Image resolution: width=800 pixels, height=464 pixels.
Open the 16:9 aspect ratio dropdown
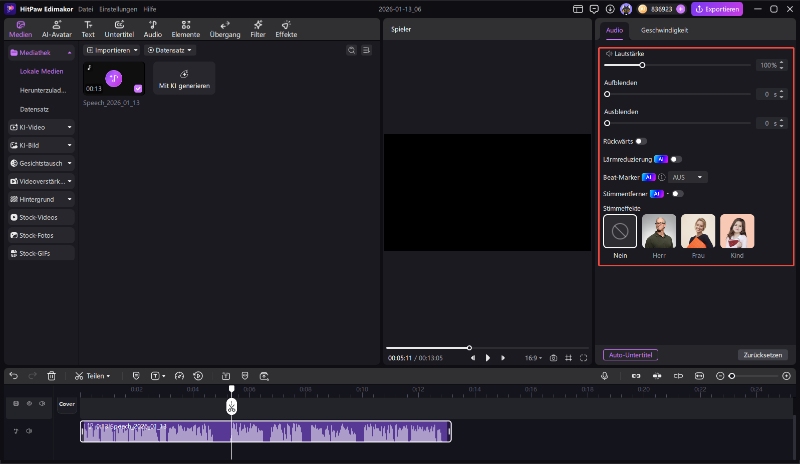click(x=533, y=357)
